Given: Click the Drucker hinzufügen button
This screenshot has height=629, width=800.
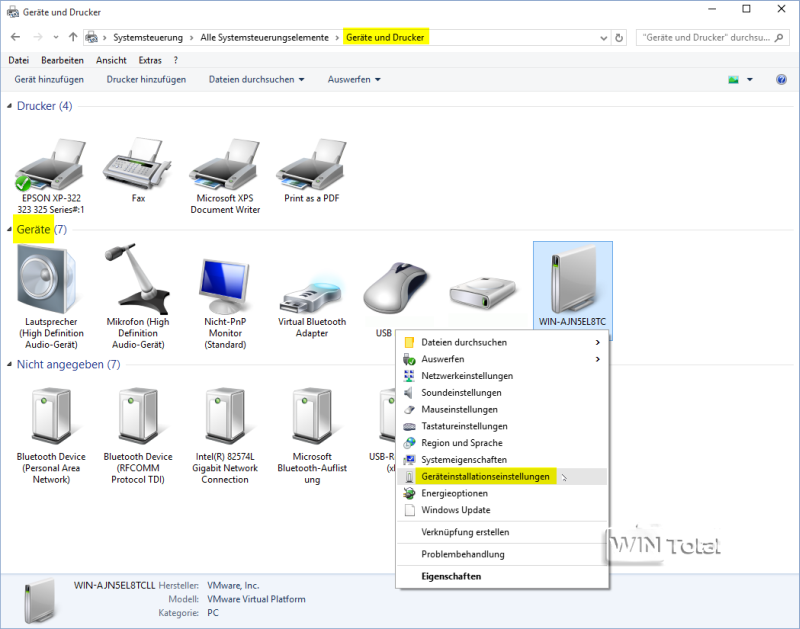Looking at the screenshot, I should click(x=146, y=80).
